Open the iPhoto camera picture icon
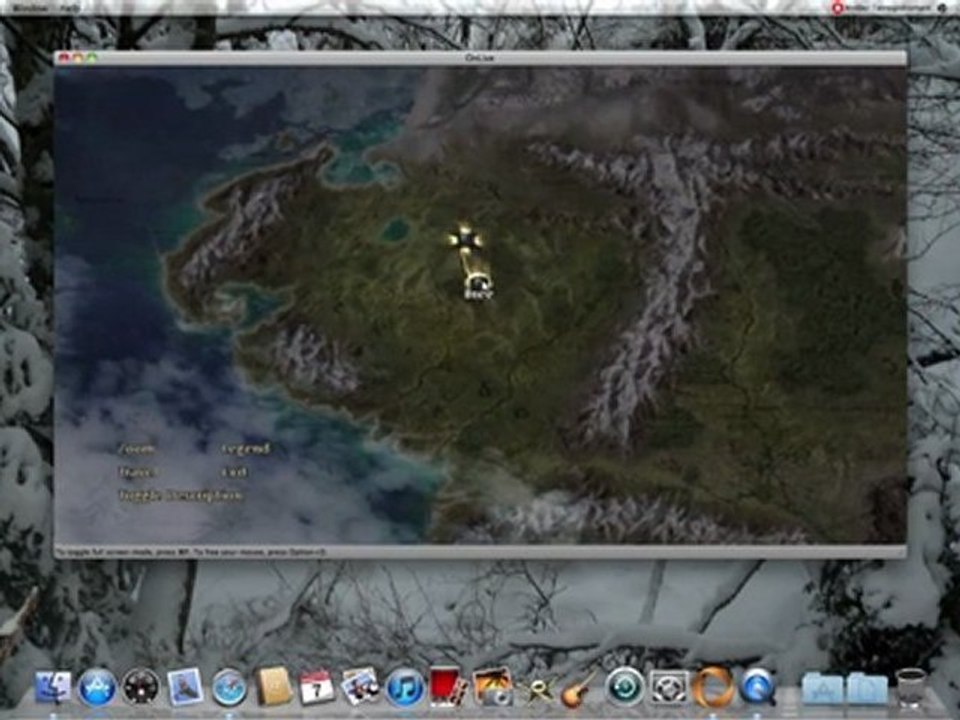This screenshot has width=960, height=720. (x=492, y=687)
